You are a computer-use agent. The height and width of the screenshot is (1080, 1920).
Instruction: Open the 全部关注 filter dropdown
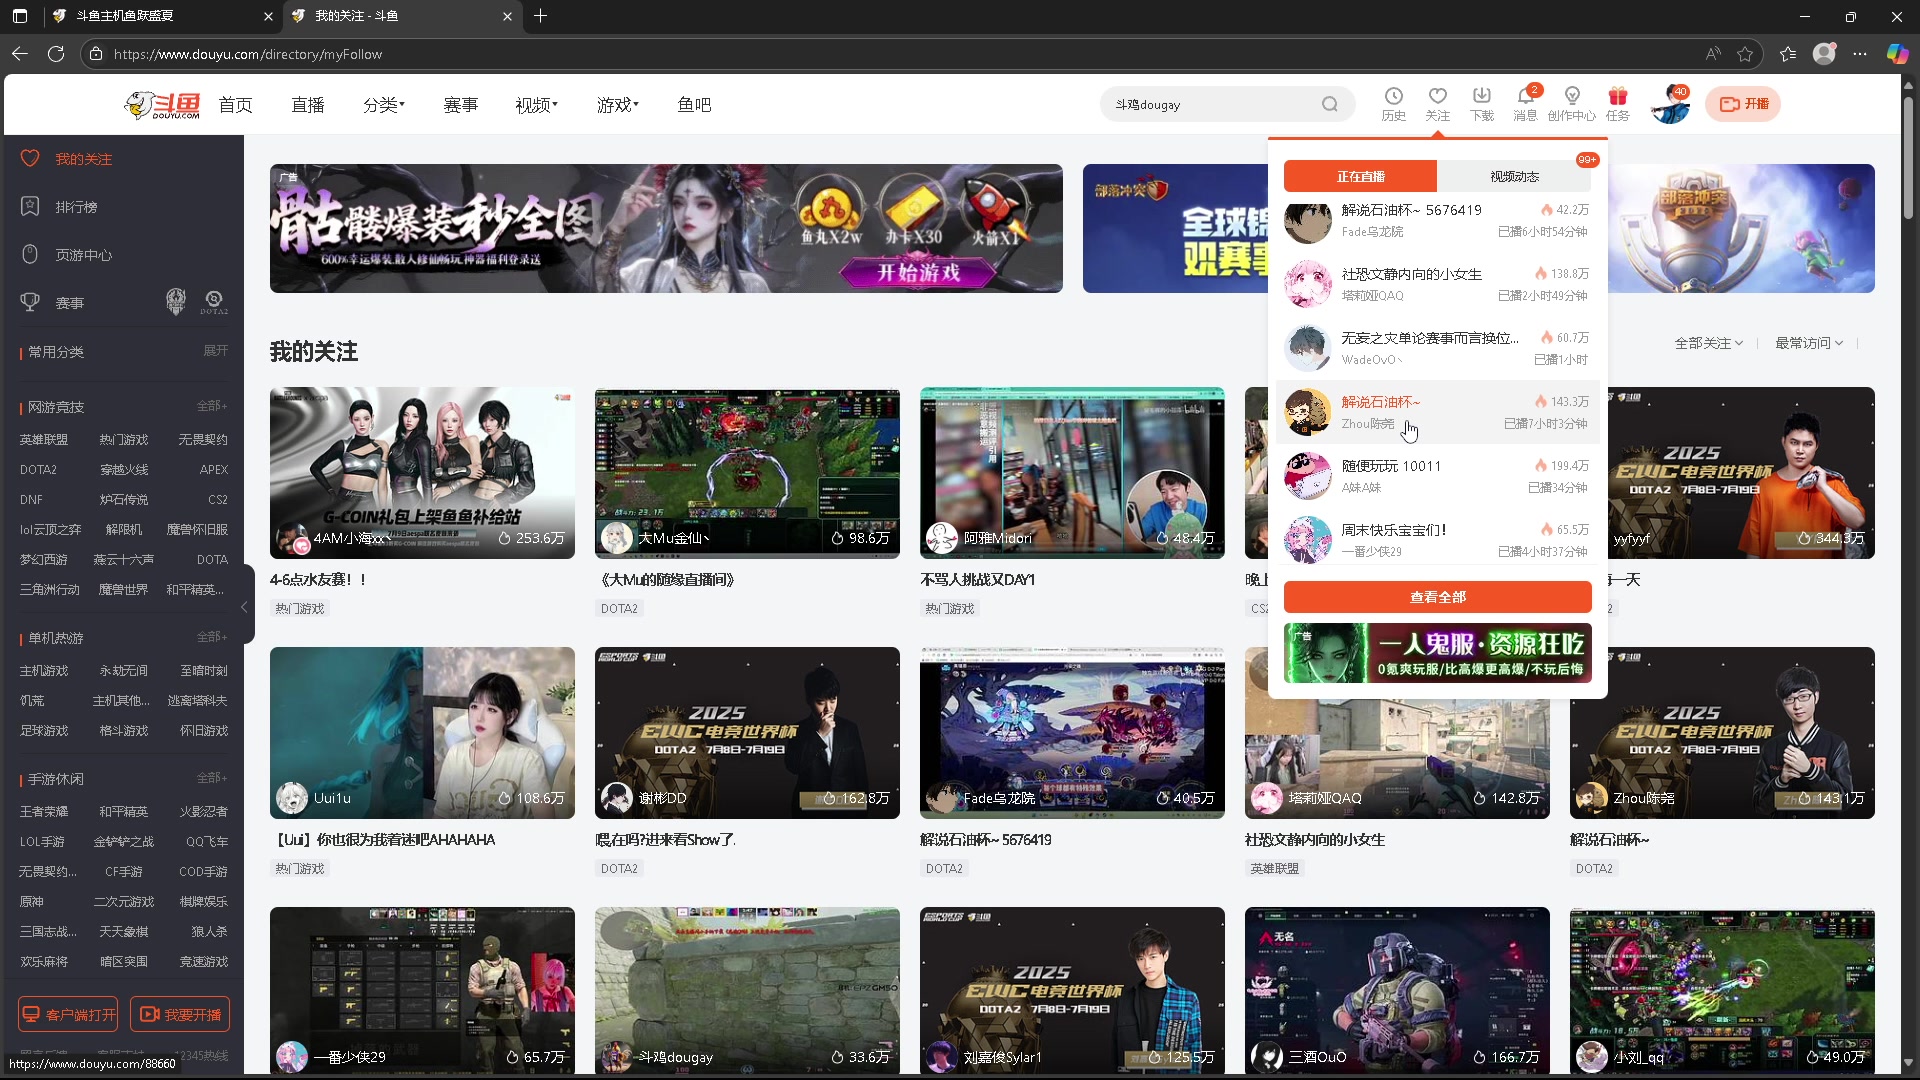[x=1709, y=343]
